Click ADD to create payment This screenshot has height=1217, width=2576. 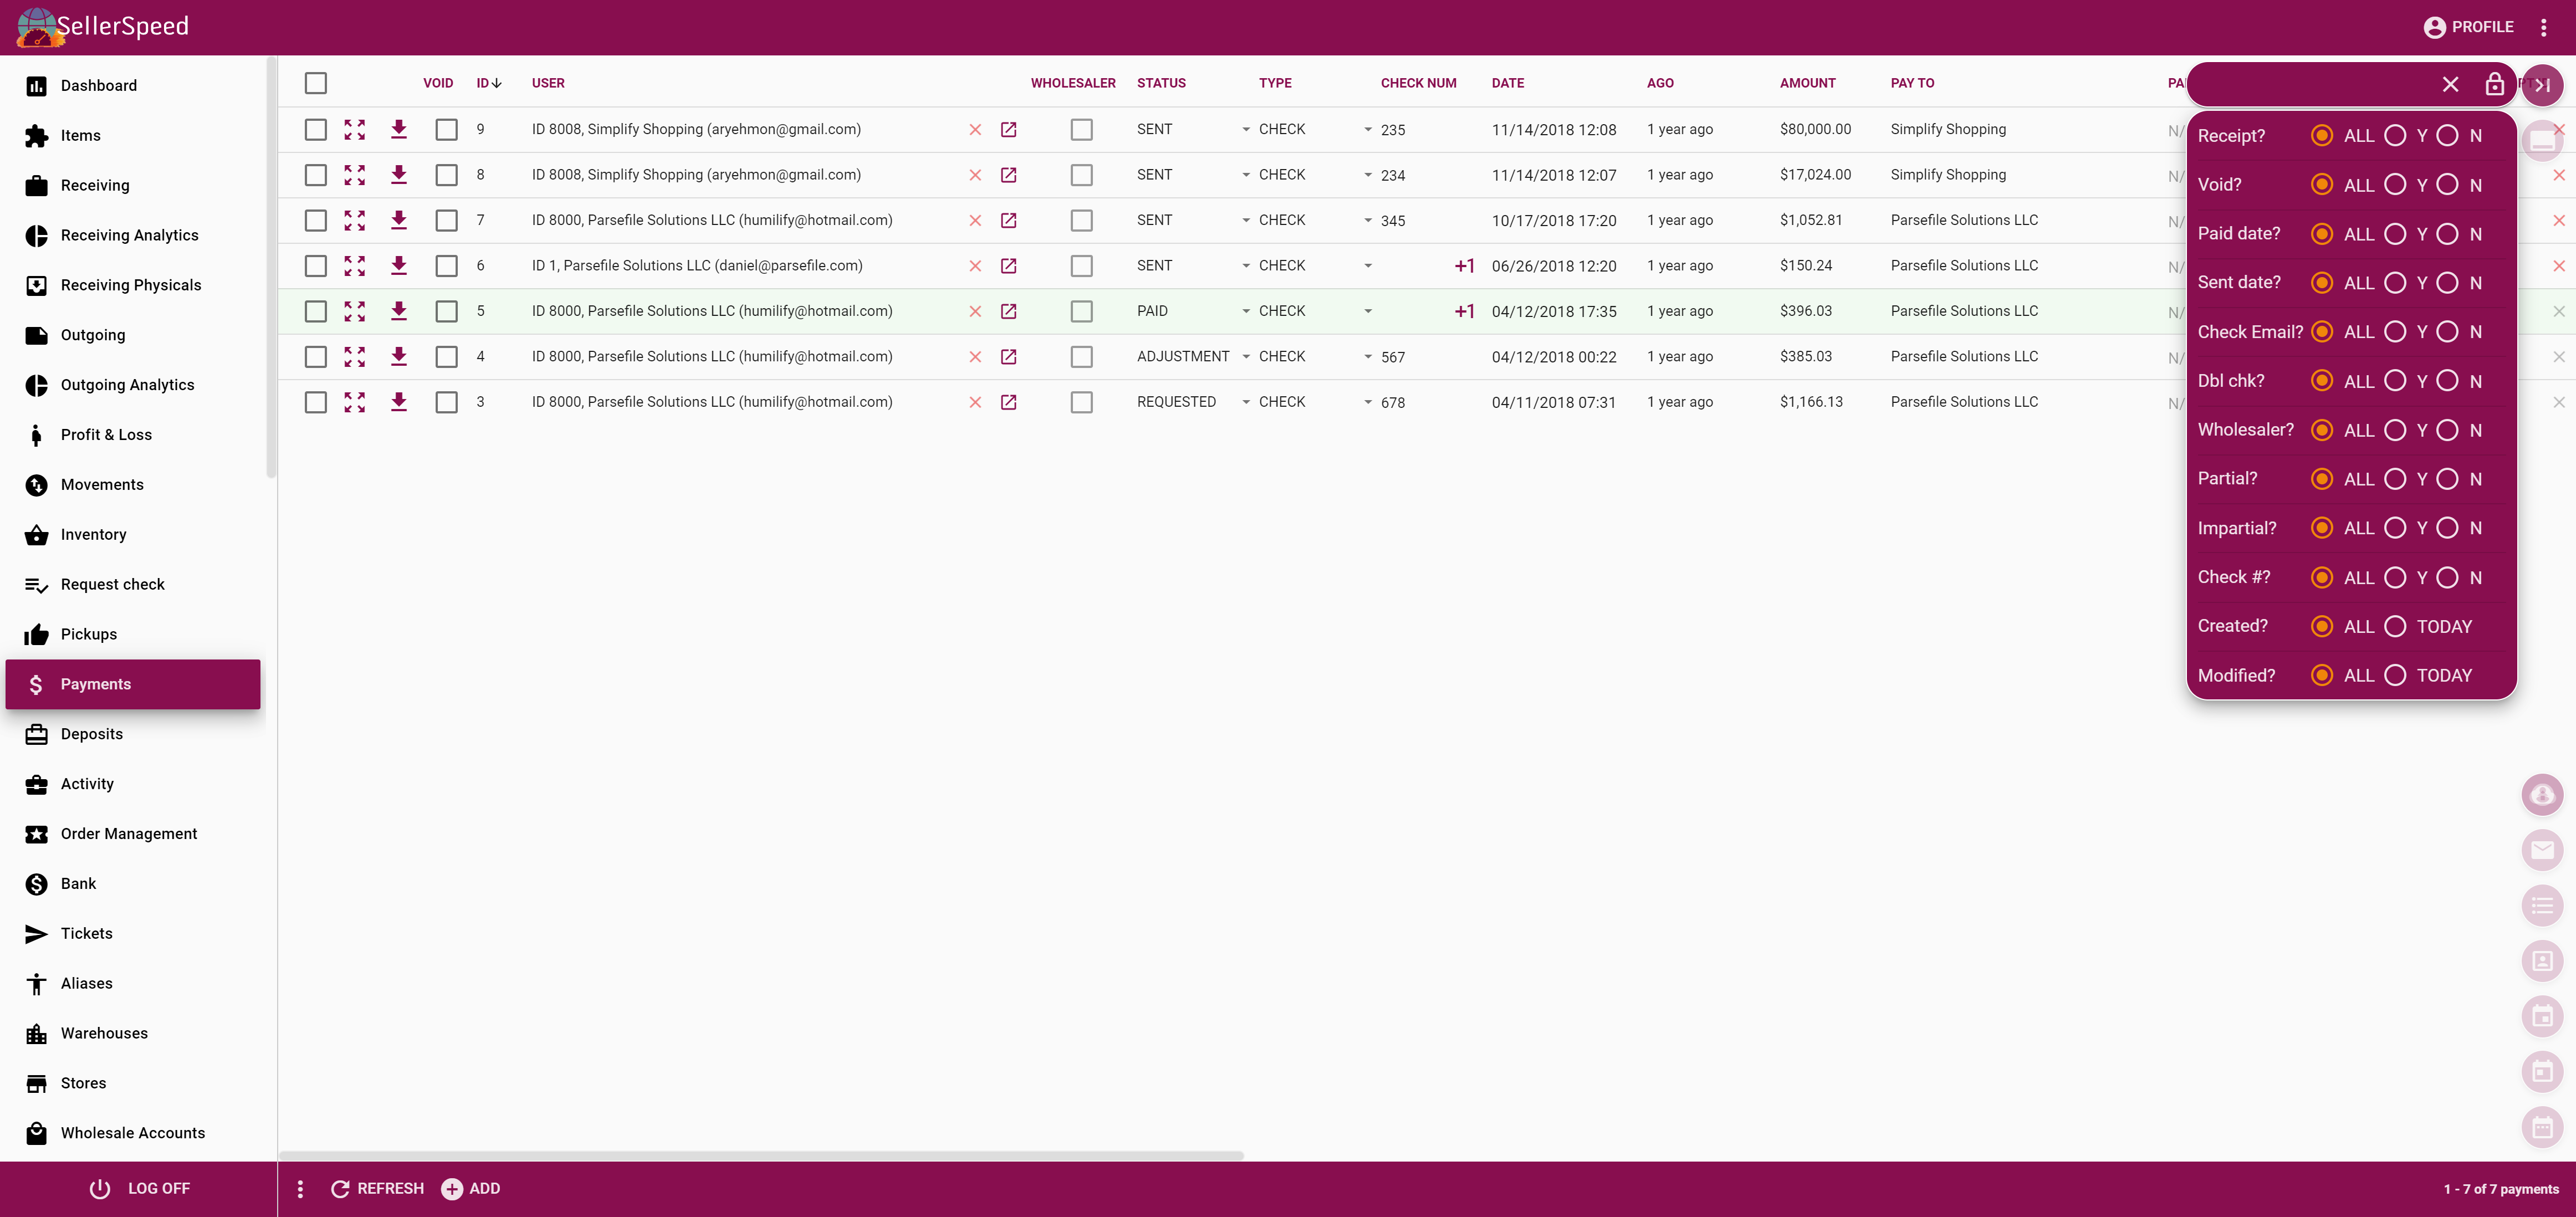coord(471,1188)
